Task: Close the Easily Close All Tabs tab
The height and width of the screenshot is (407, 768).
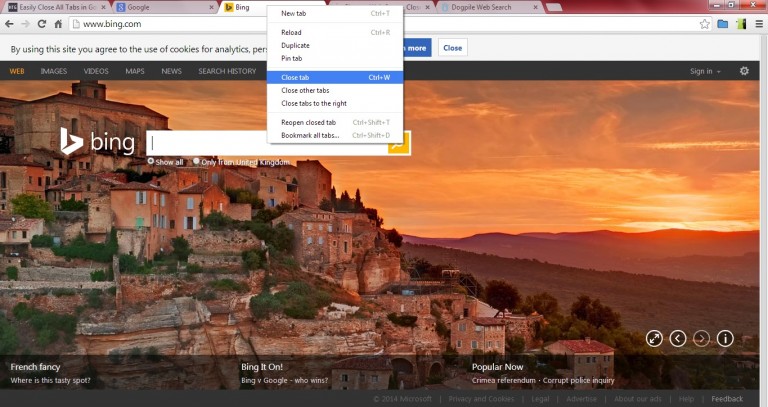Action: (x=103, y=7)
